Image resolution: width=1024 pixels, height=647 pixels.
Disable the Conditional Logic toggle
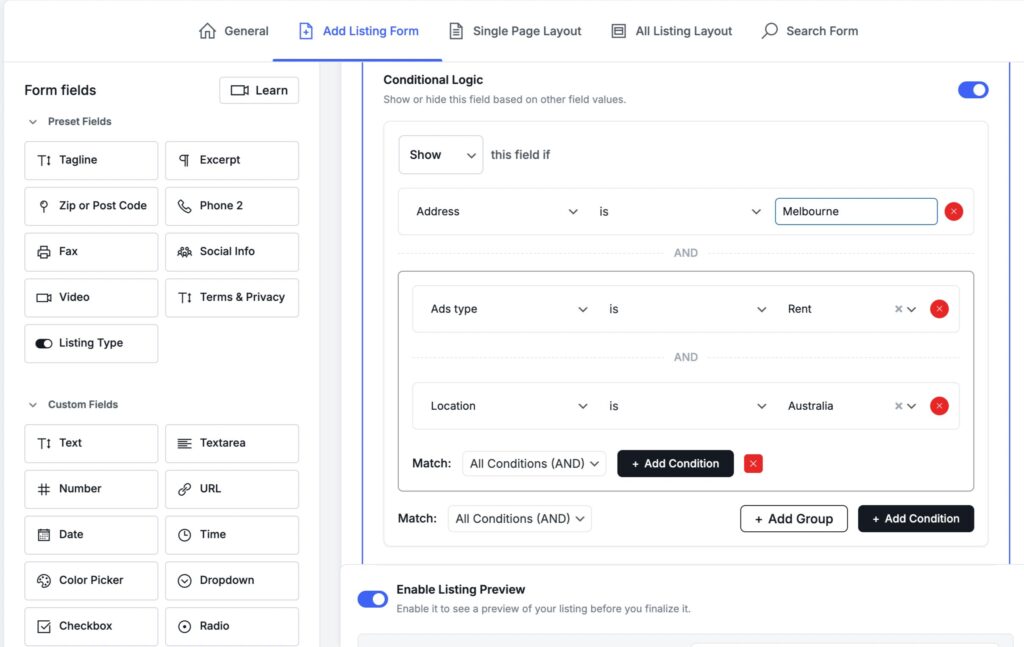tap(972, 90)
